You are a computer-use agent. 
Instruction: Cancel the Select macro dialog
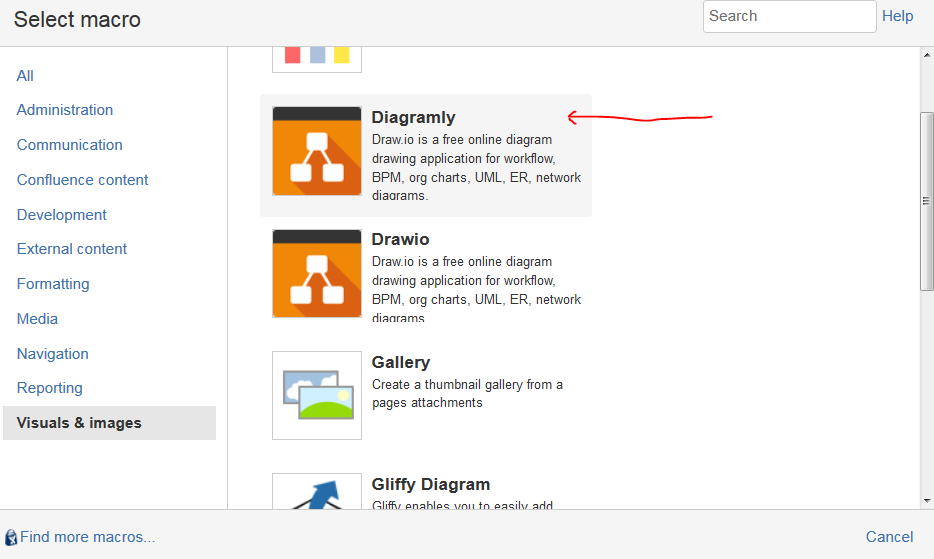click(889, 537)
